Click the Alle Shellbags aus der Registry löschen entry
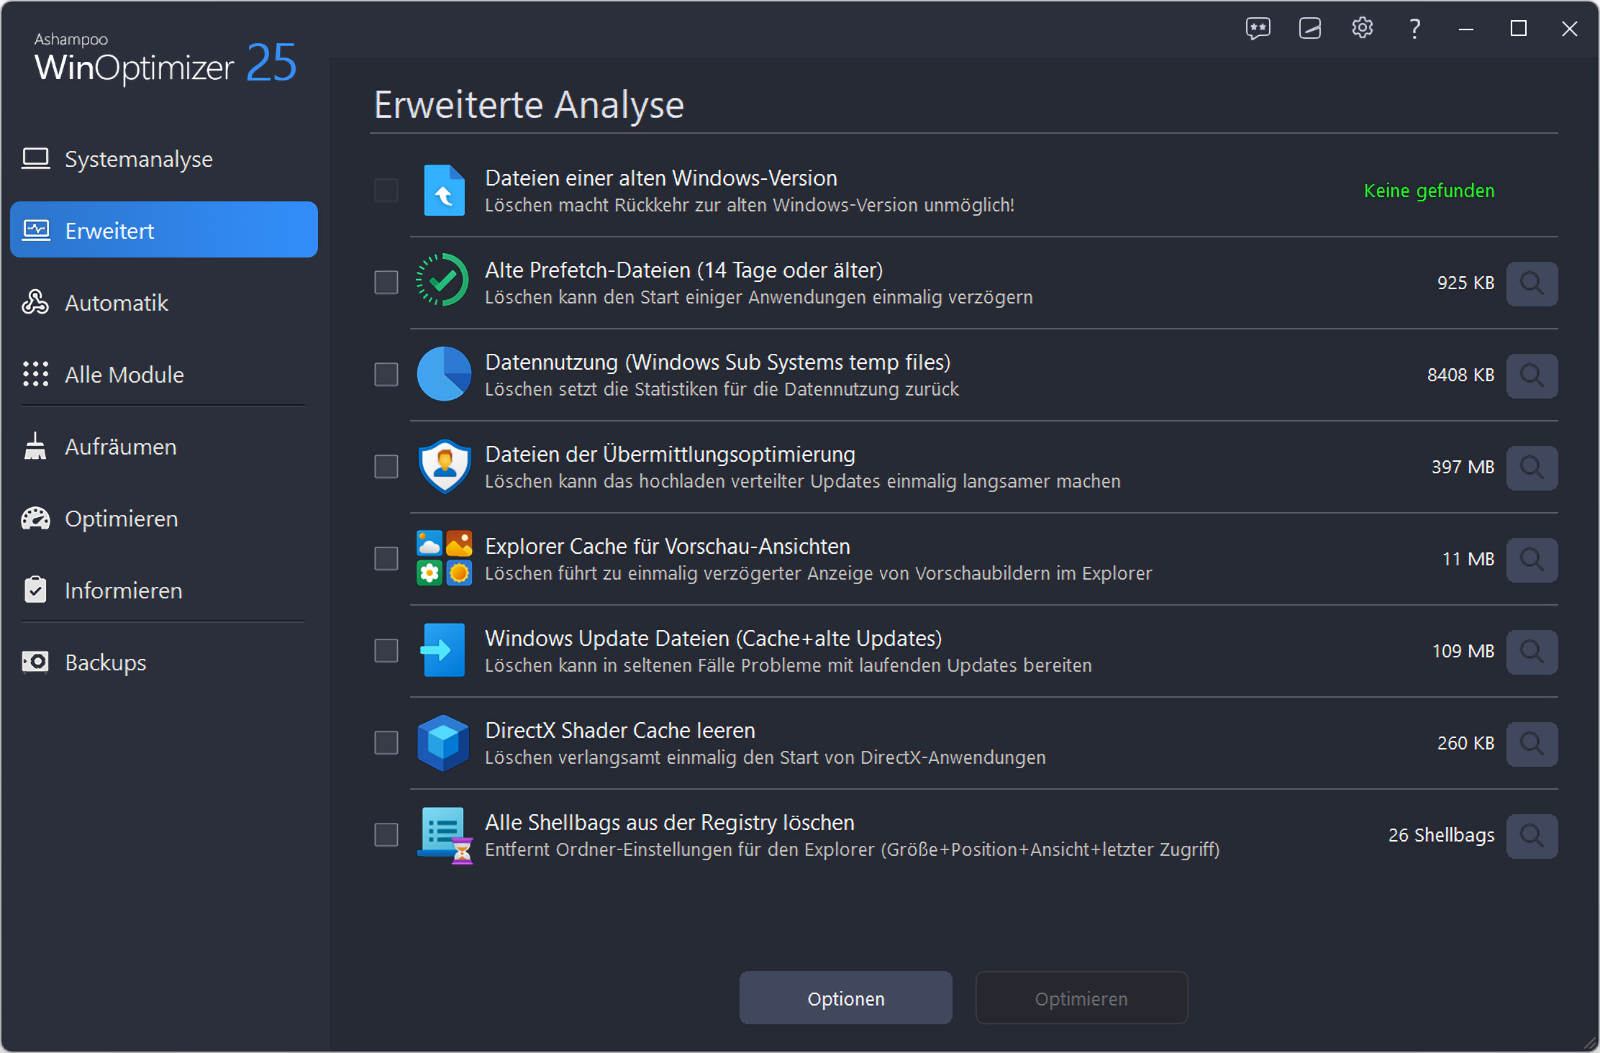This screenshot has width=1600, height=1053. click(x=669, y=823)
